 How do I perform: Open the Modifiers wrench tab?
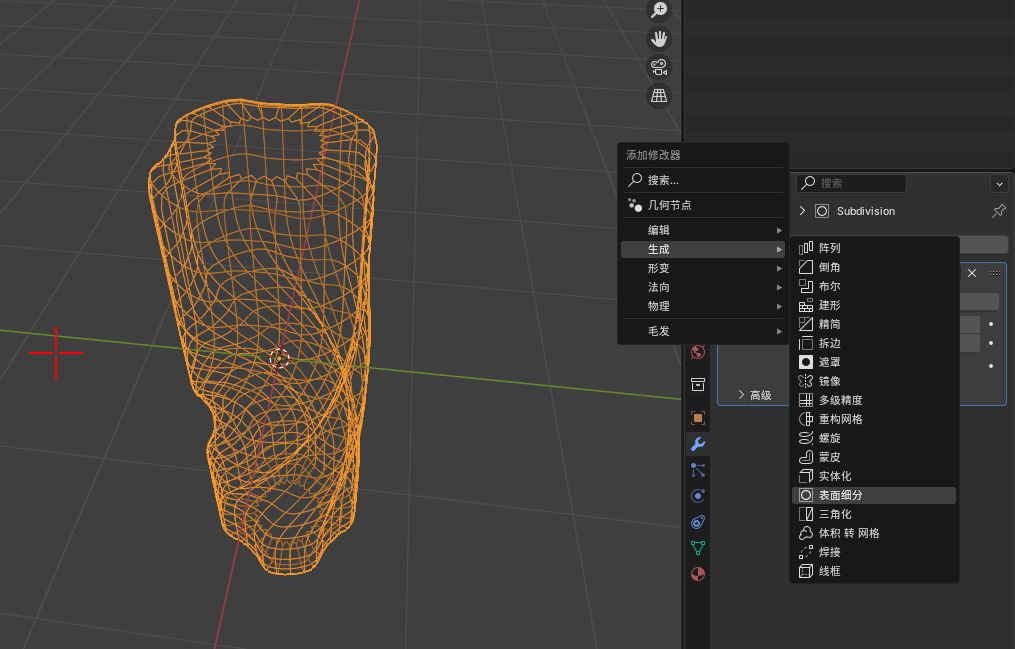pos(698,444)
